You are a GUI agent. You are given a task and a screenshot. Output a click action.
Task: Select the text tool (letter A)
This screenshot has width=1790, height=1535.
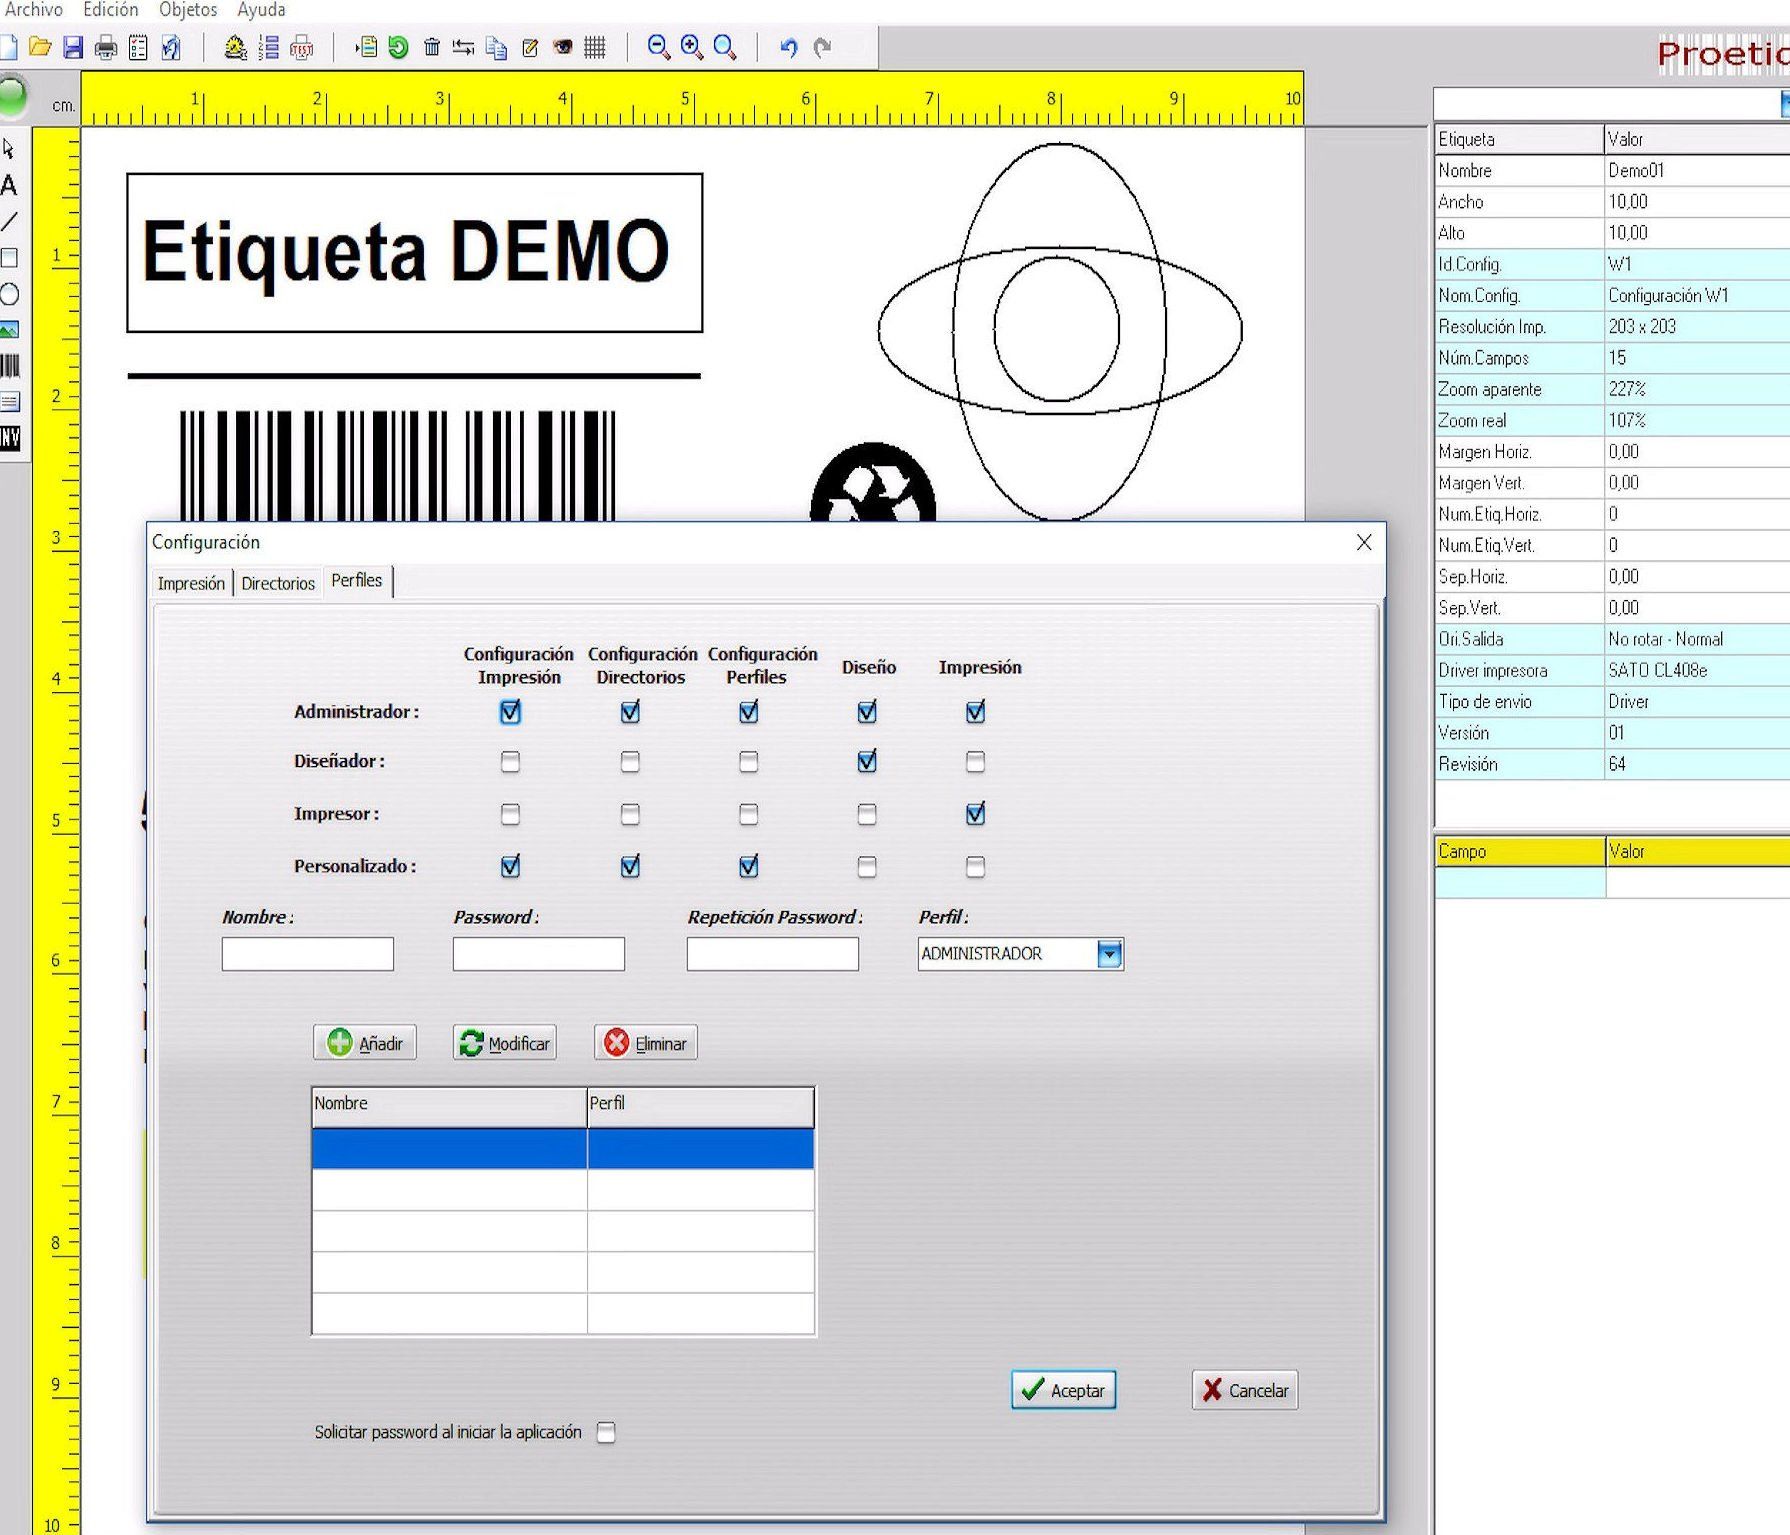(9, 186)
